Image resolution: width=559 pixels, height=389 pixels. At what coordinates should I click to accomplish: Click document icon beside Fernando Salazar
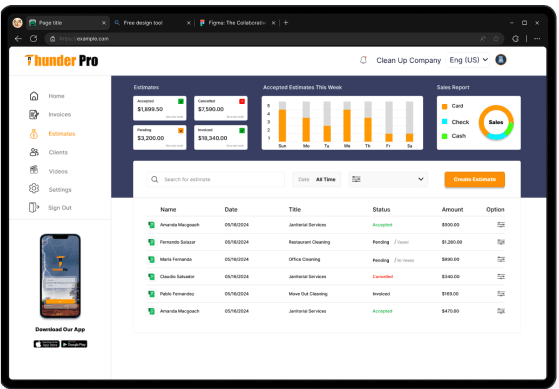coord(152,242)
